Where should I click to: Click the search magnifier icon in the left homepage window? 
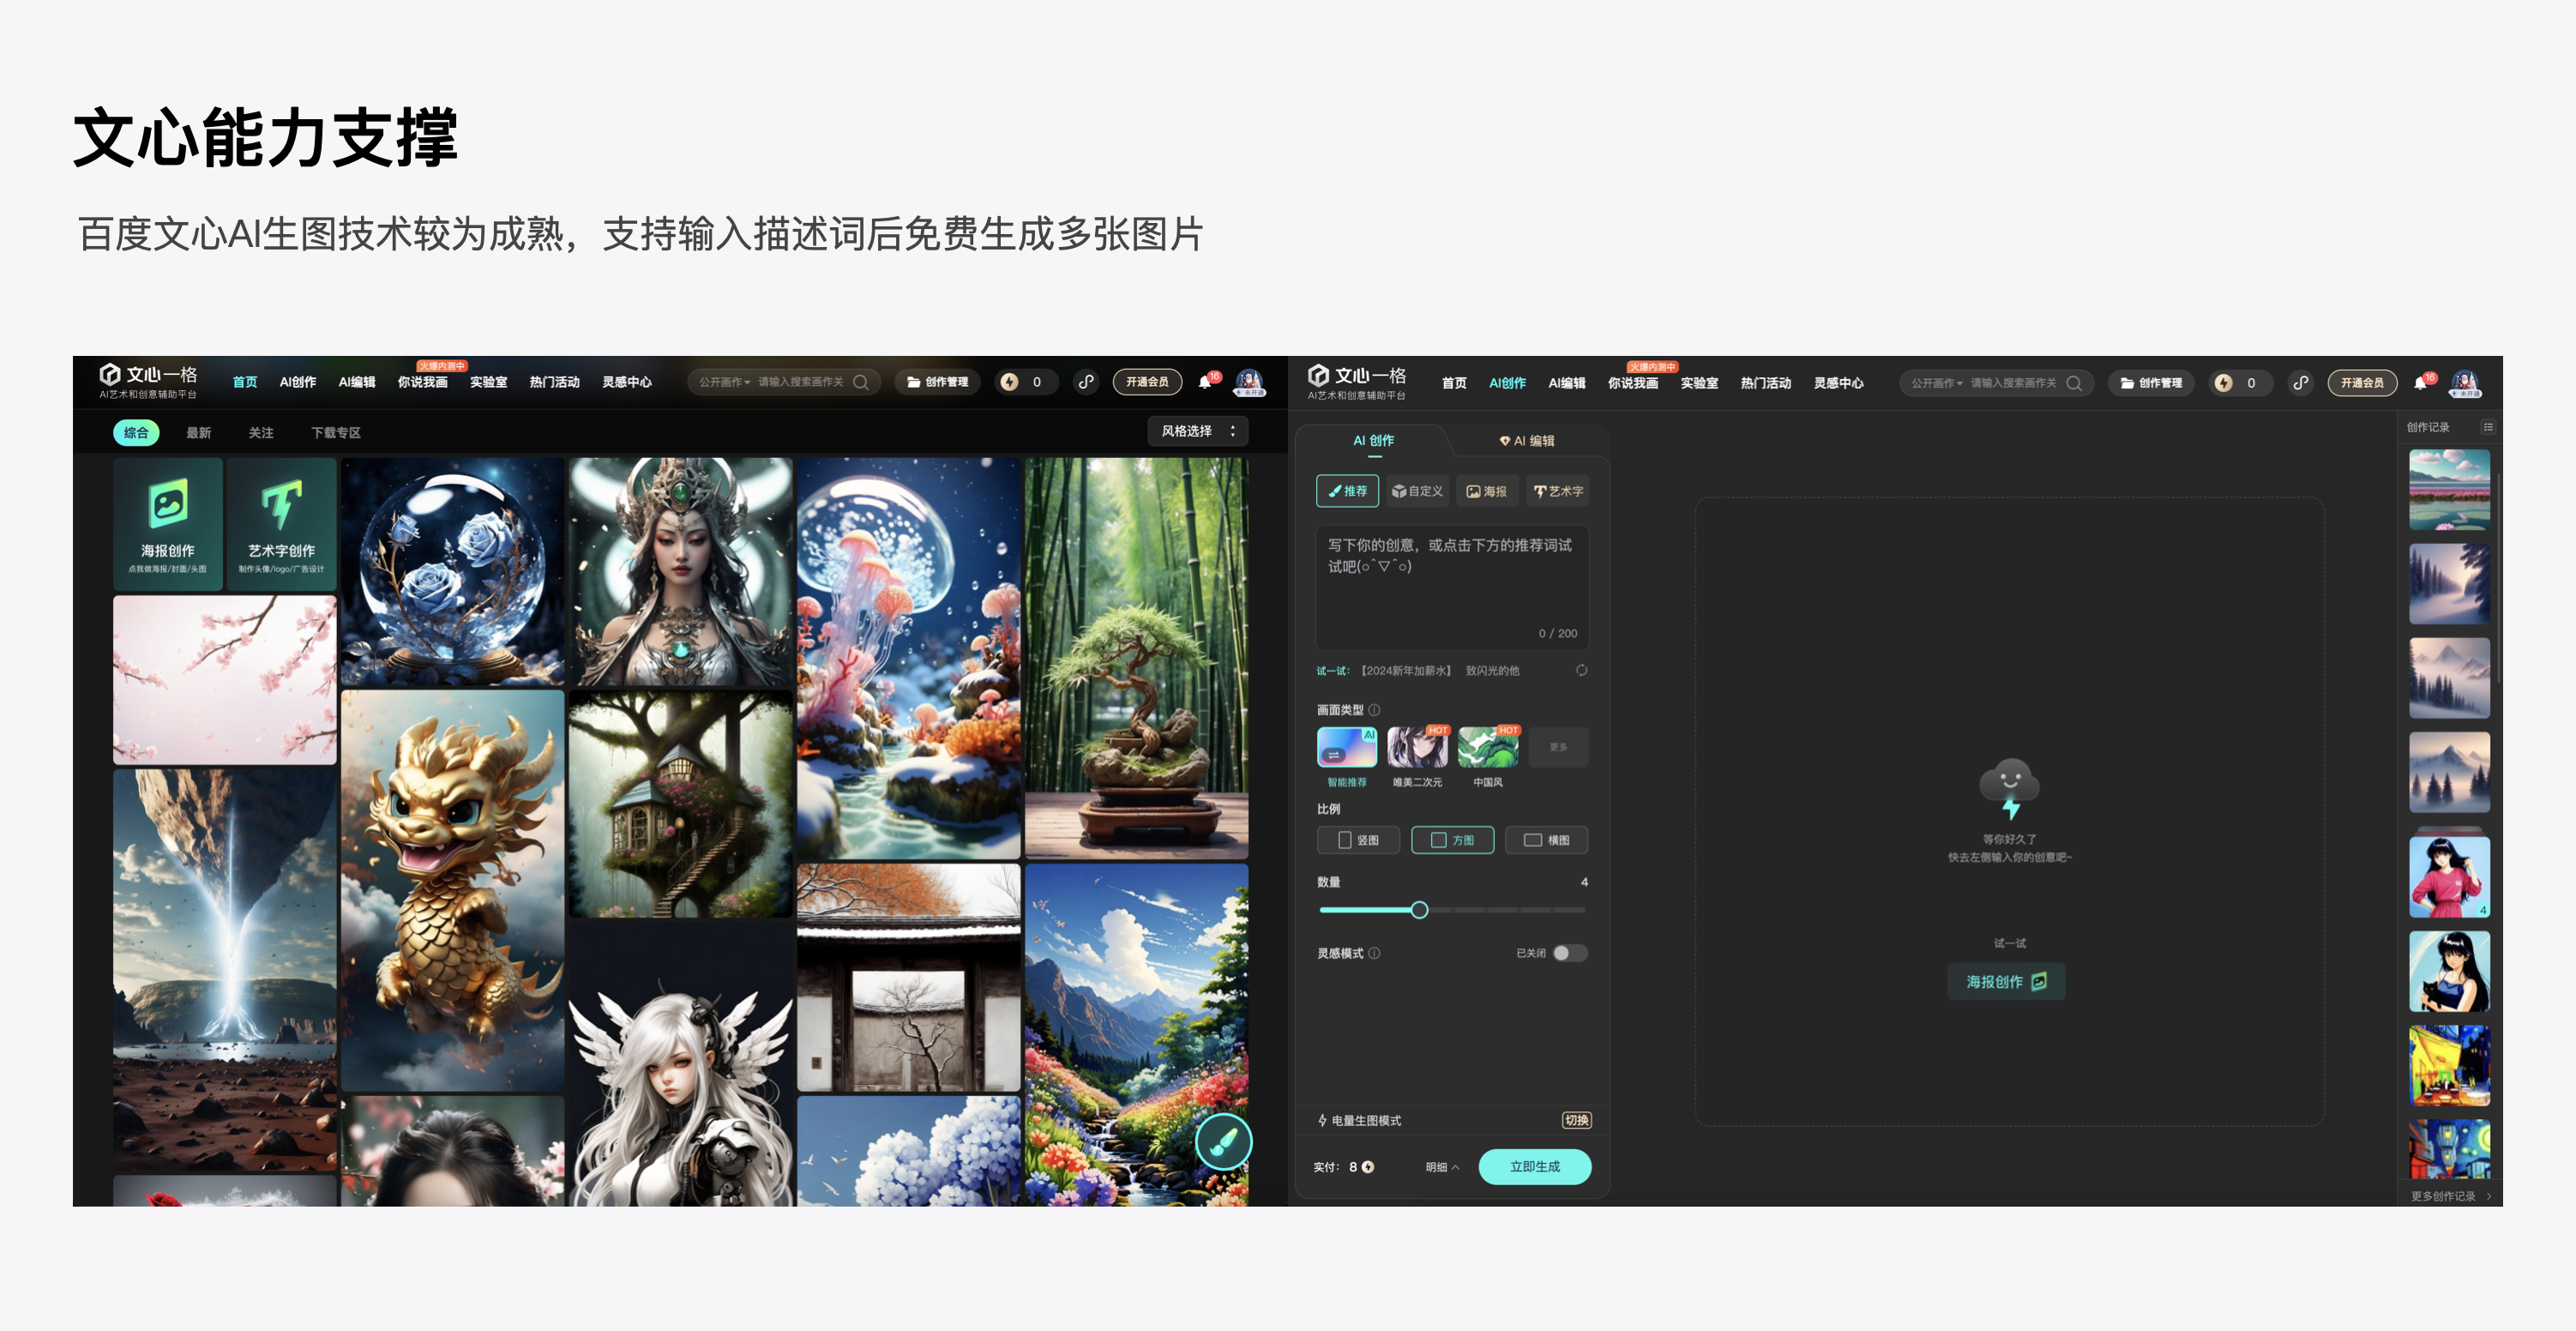(861, 382)
